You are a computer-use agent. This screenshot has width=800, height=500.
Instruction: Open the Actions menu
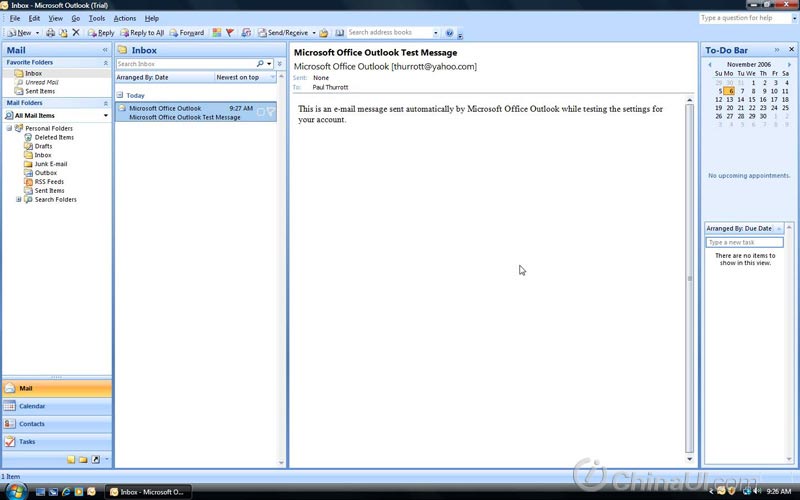[124, 18]
